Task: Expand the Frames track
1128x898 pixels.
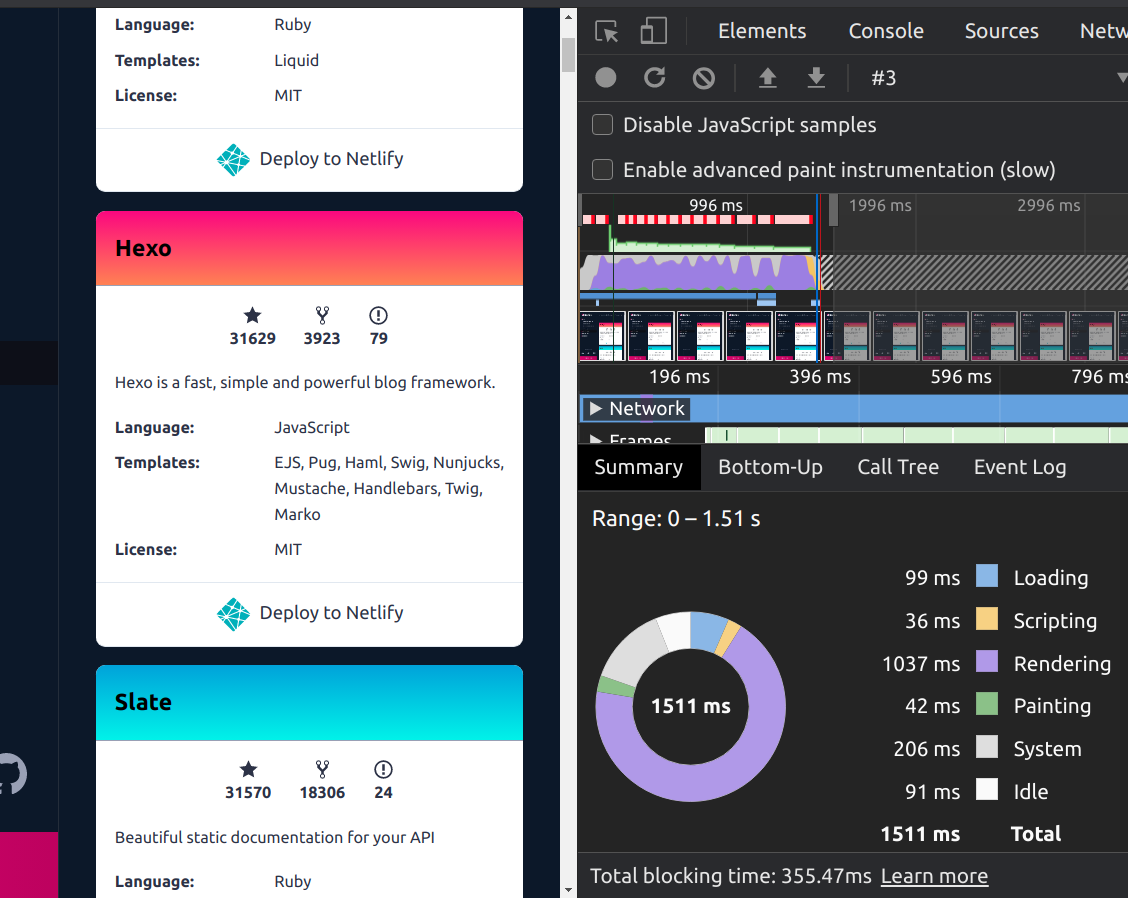Action: [x=596, y=439]
